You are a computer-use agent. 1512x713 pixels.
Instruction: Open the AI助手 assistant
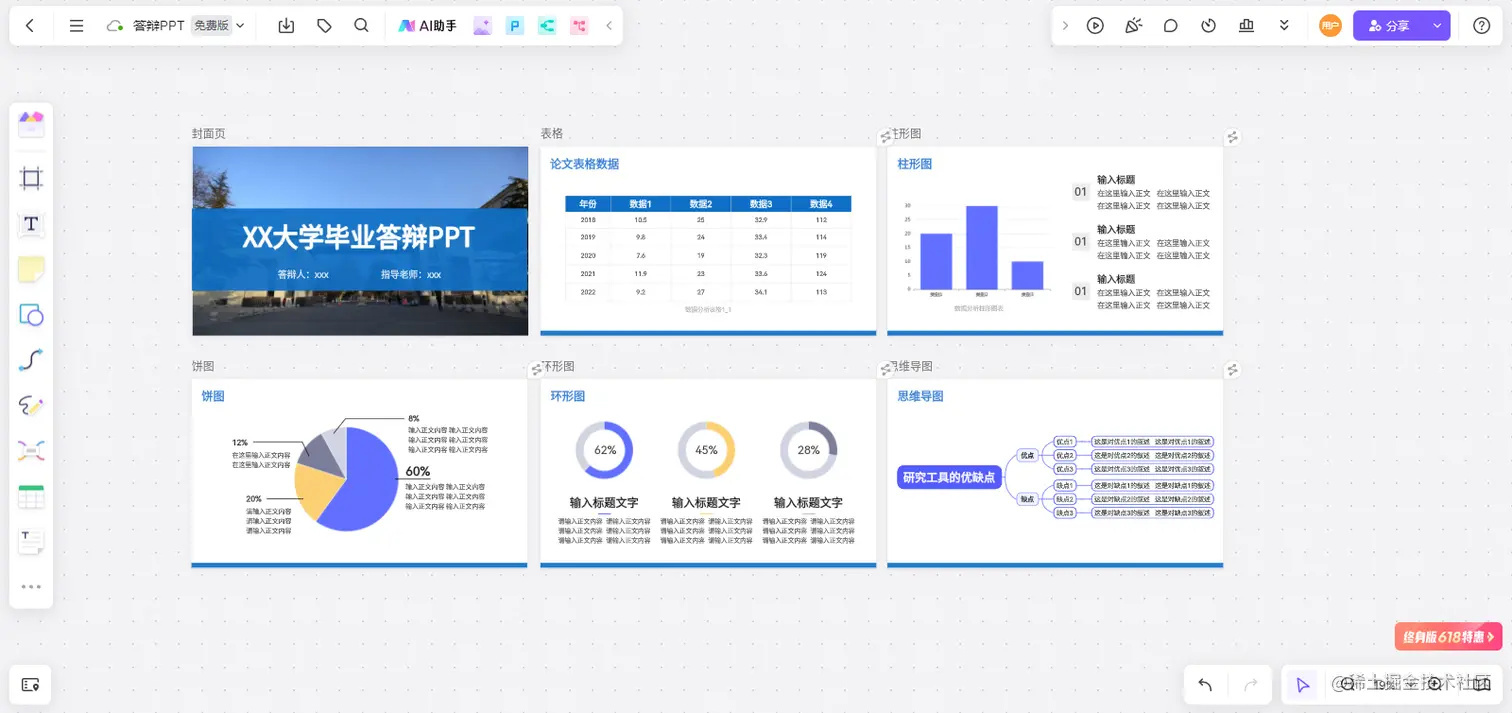(x=427, y=26)
